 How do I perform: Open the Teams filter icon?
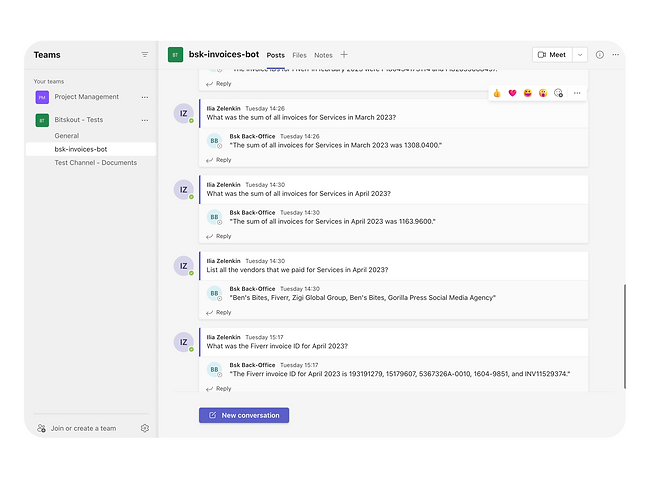pos(145,54)
